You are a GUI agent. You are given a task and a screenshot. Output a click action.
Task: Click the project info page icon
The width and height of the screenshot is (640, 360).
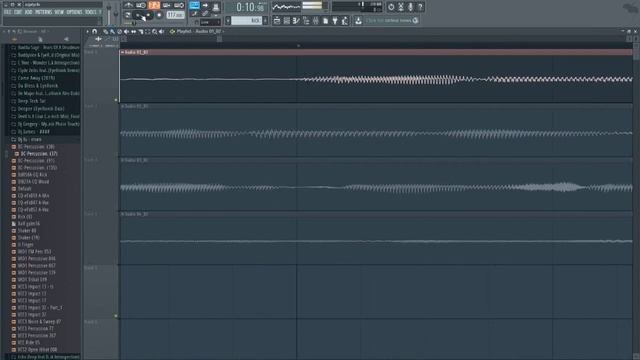325,20
